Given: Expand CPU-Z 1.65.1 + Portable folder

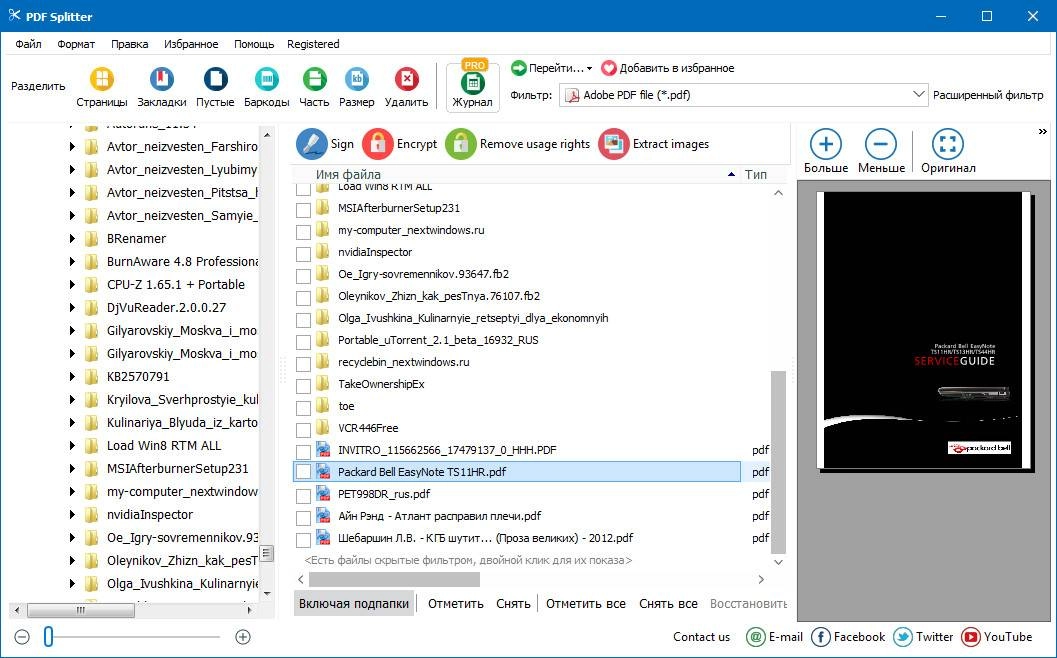Looking at the screenshot, I should (72, 285).
